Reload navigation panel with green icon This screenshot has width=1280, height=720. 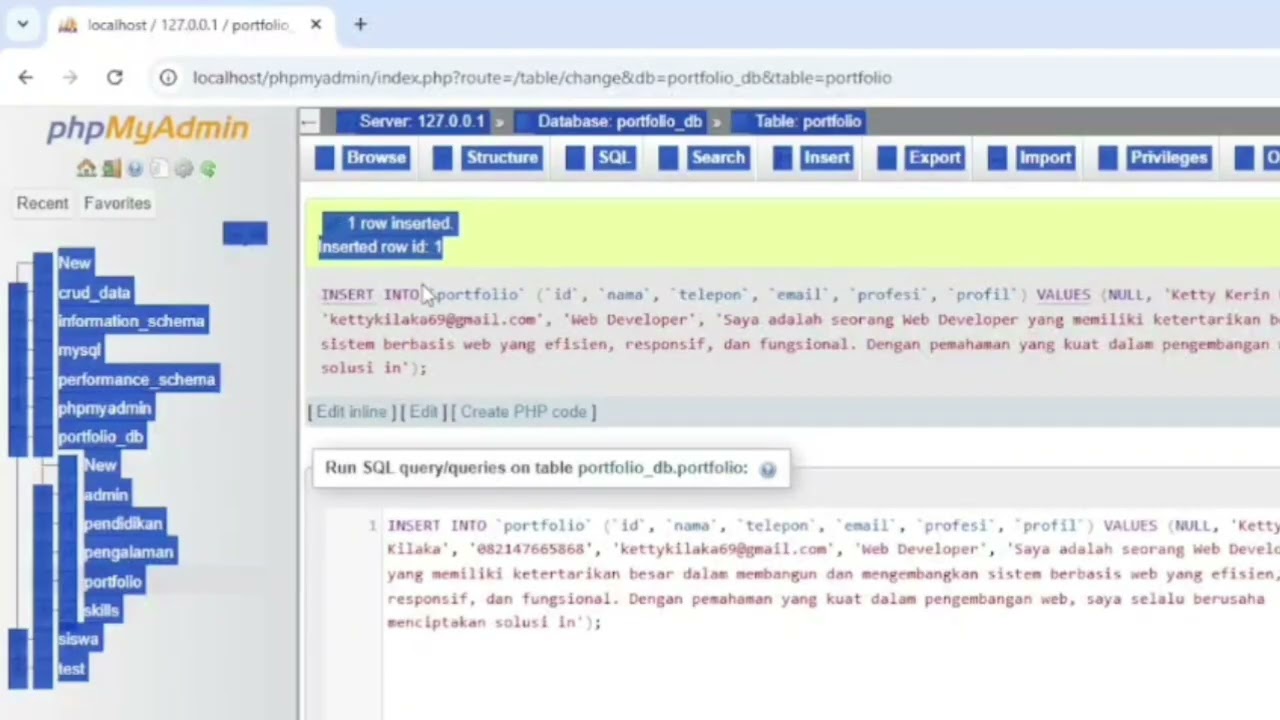208,169
